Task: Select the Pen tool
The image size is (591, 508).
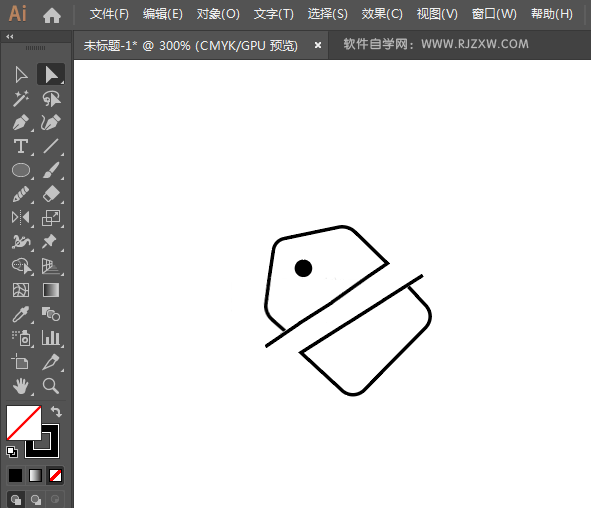Action: 21,122
